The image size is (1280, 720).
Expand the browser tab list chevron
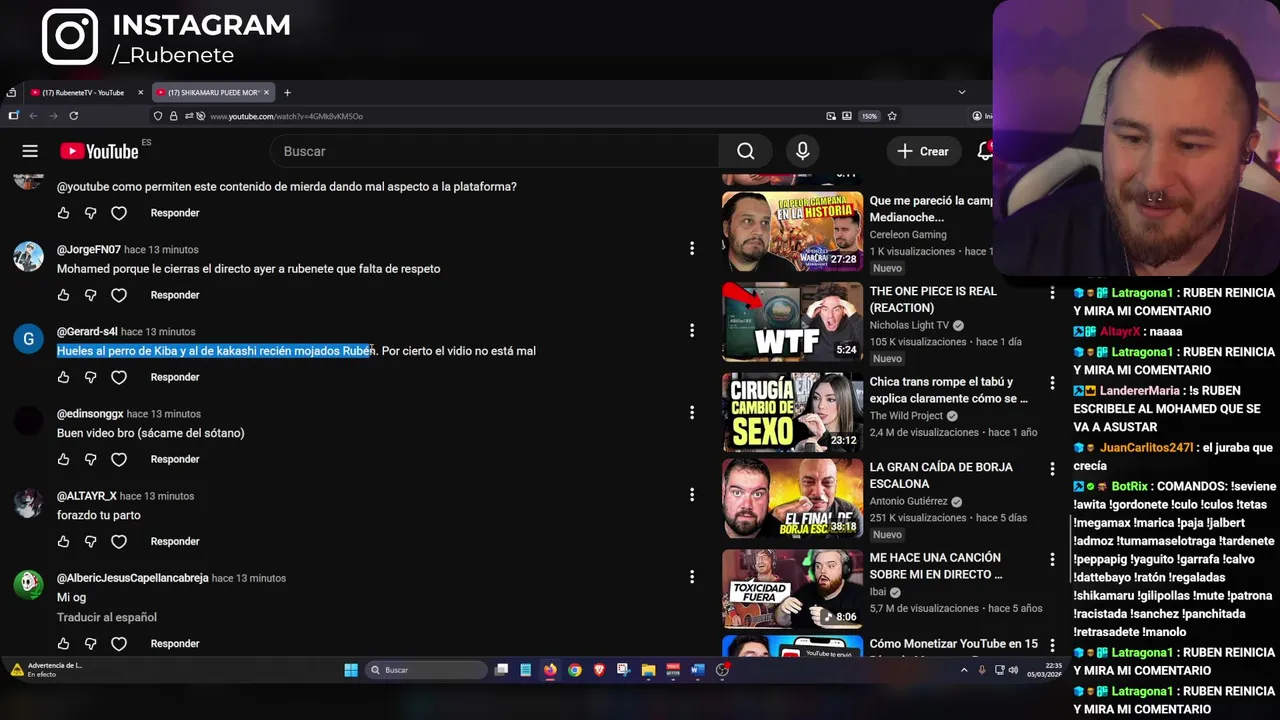962,92
